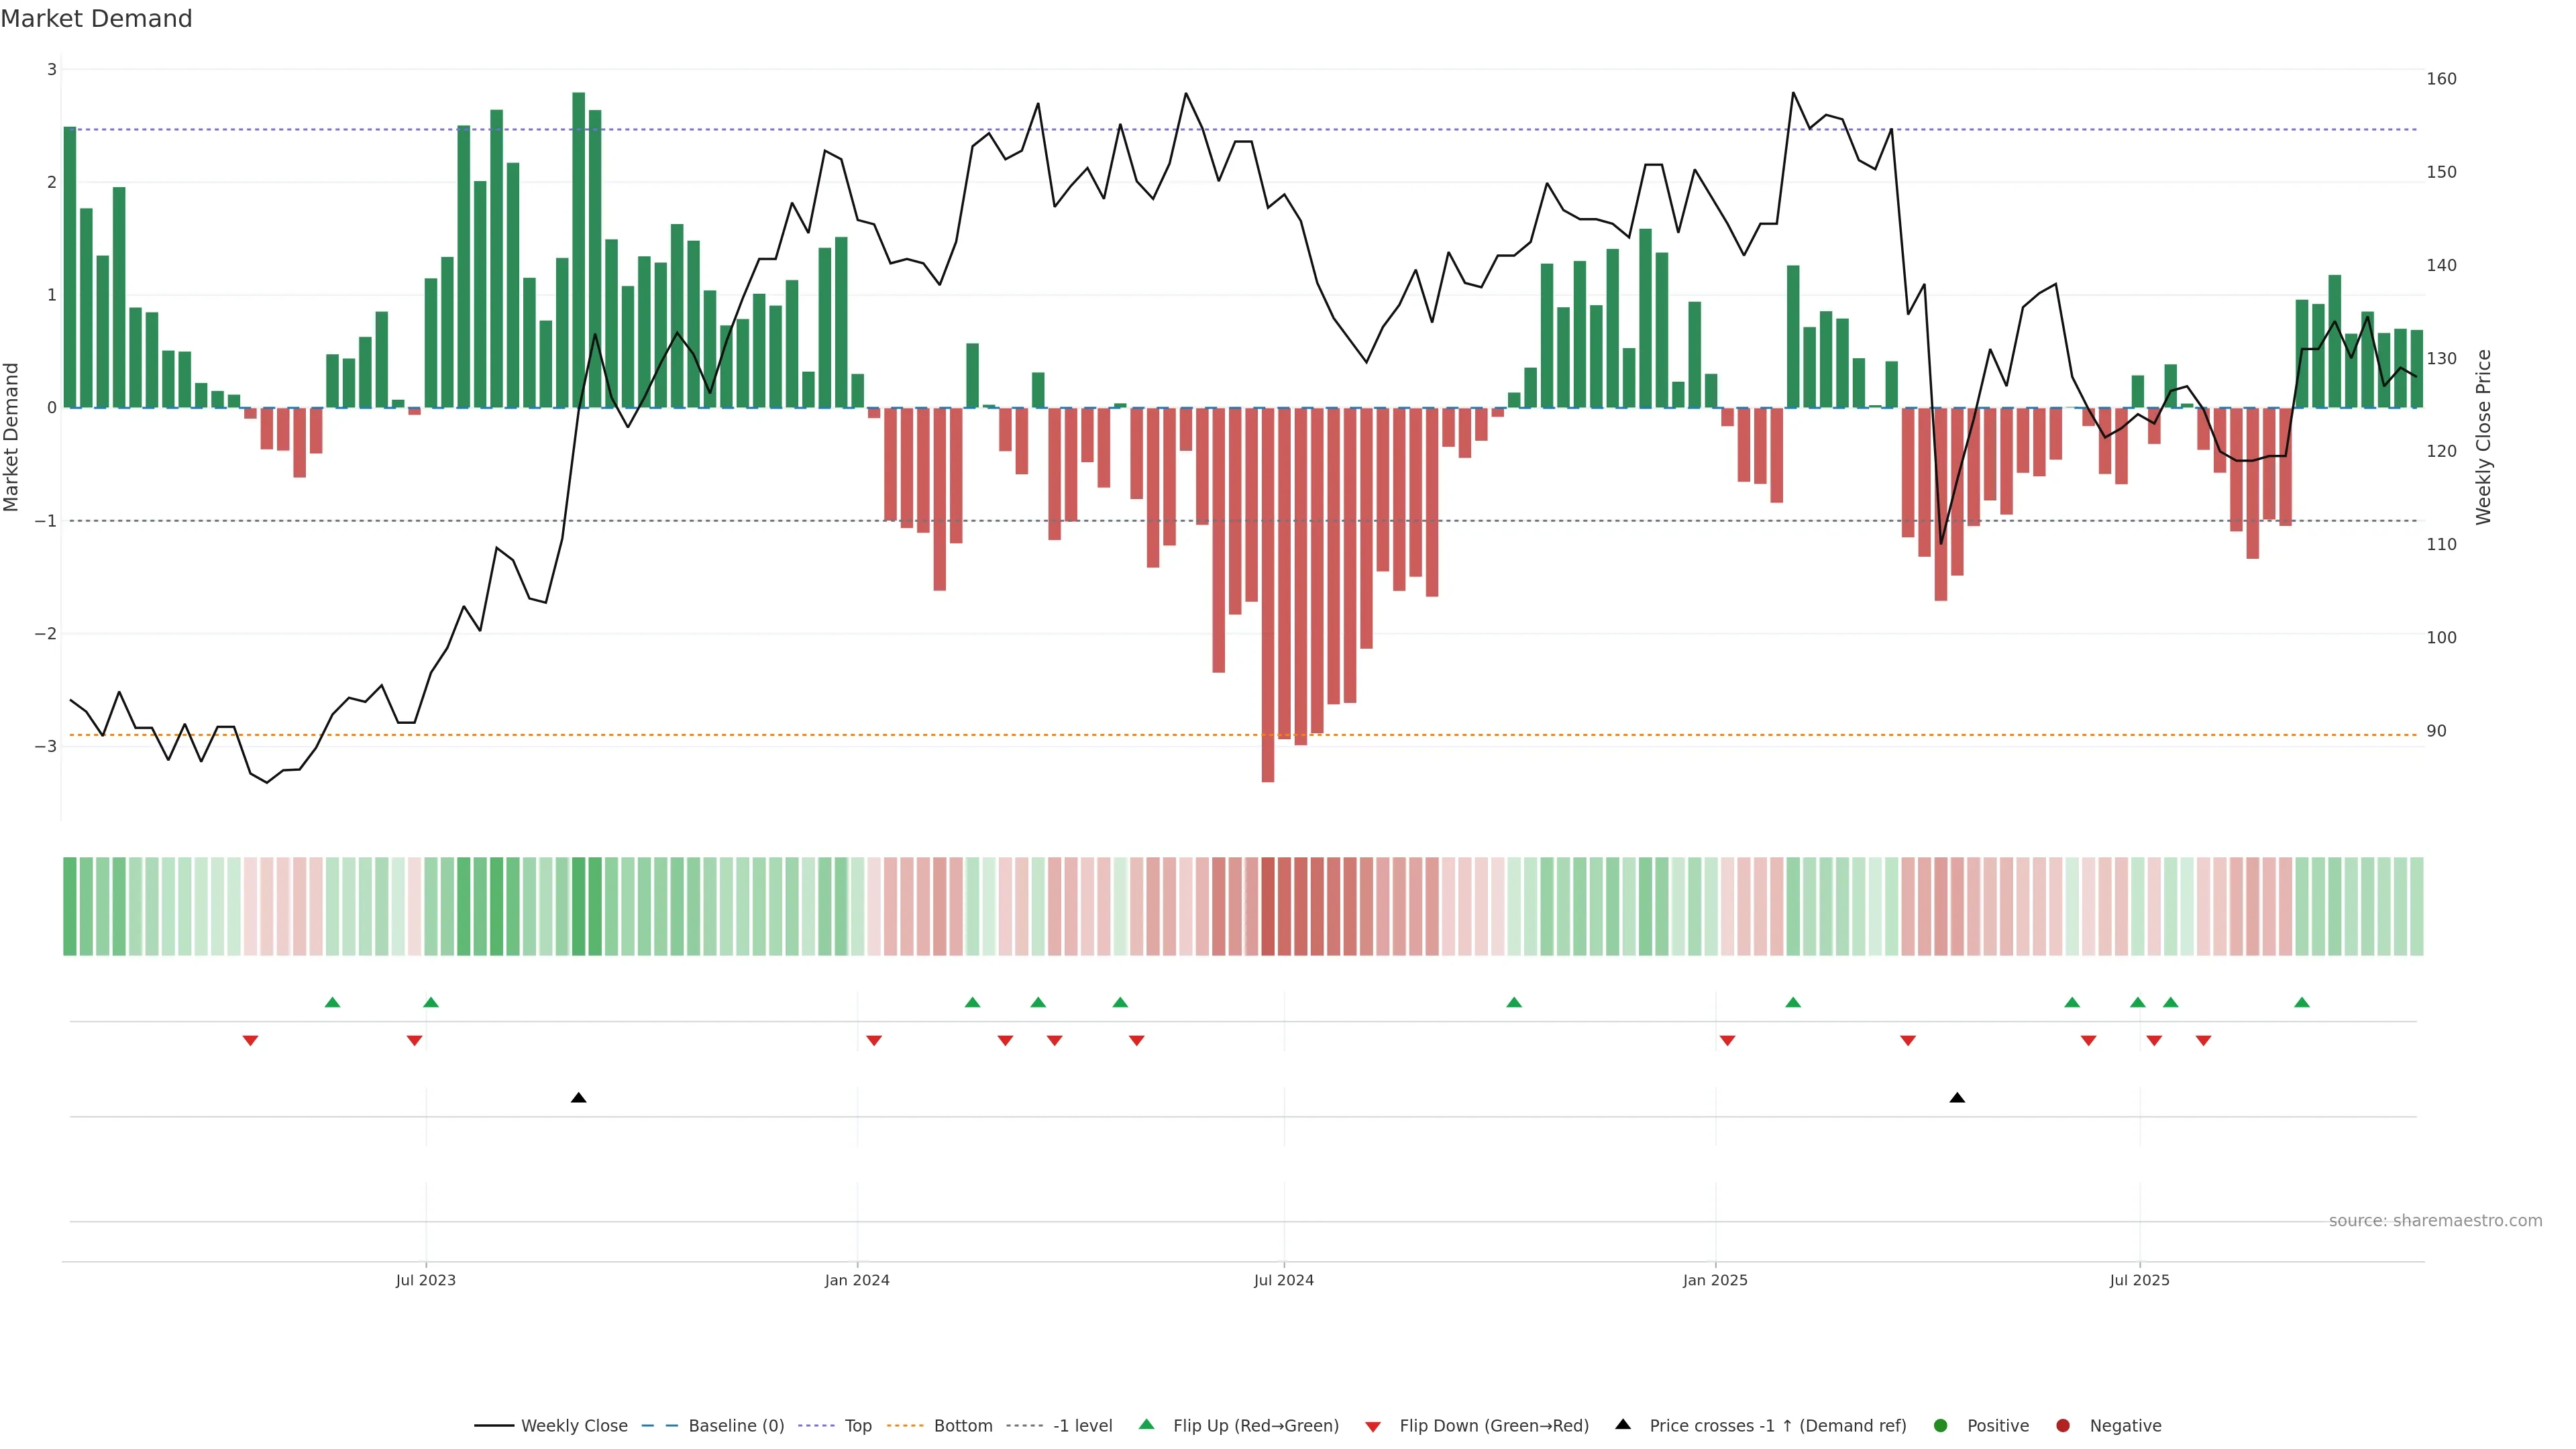The width and height of the screenshot is (2576, 1449).
Task: Toggle the Top dotted line legend entry
Action: click(x=857, y=1425)
